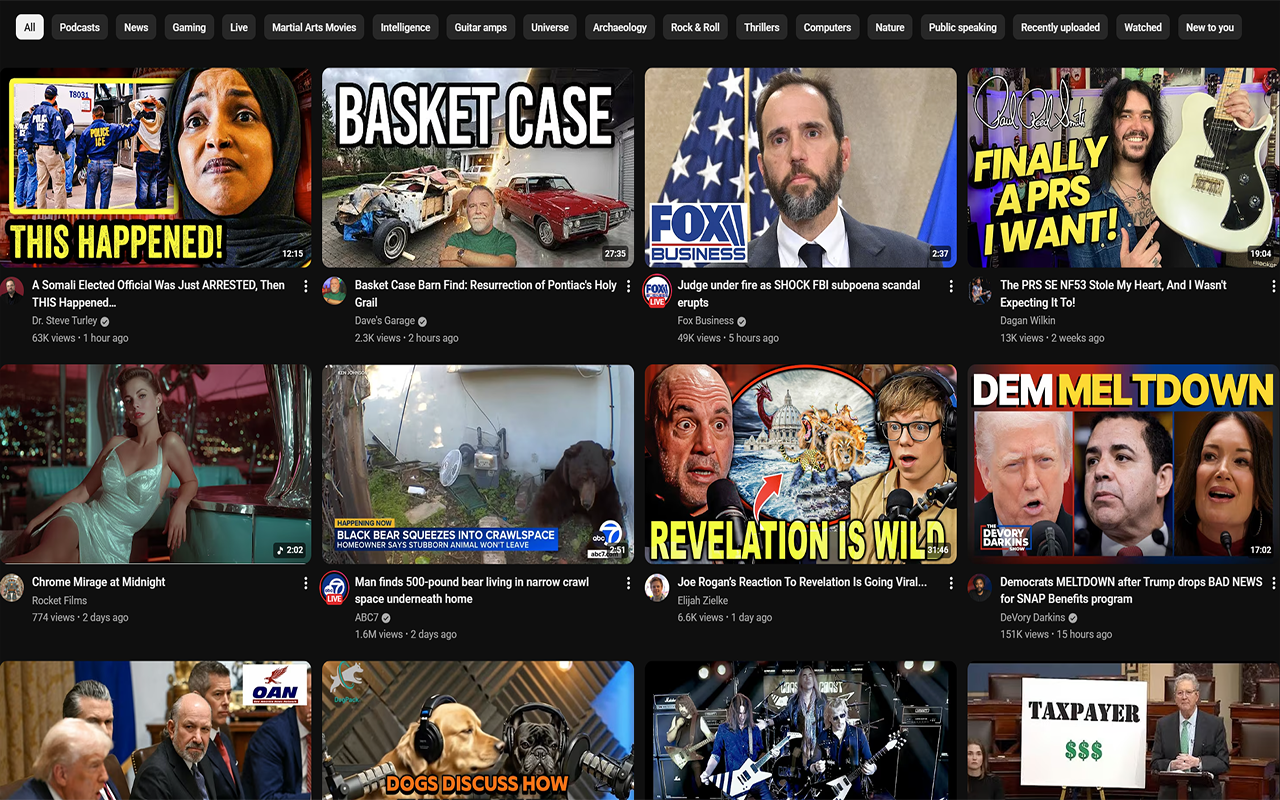Select the Live filter chip
1280x800 pixels.
(239, 27)
